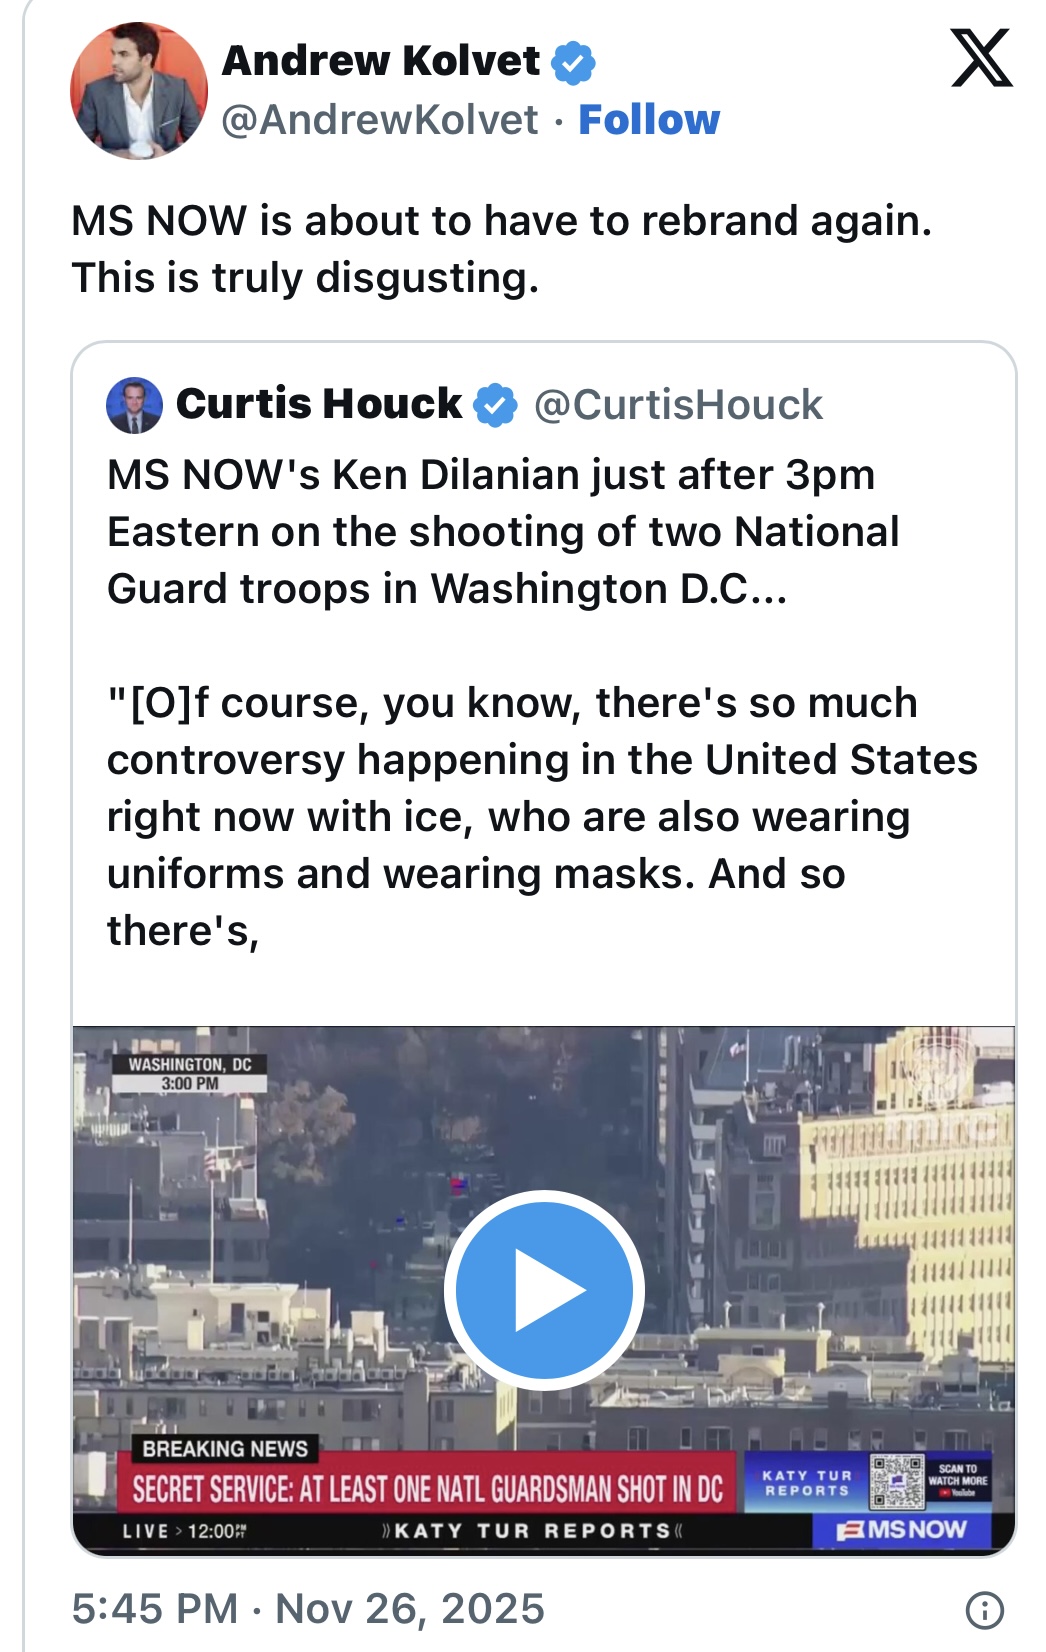Open the Andrew Kolvet display name link
Viewport: 1046px width, 1652px height.
click(381, 61)
